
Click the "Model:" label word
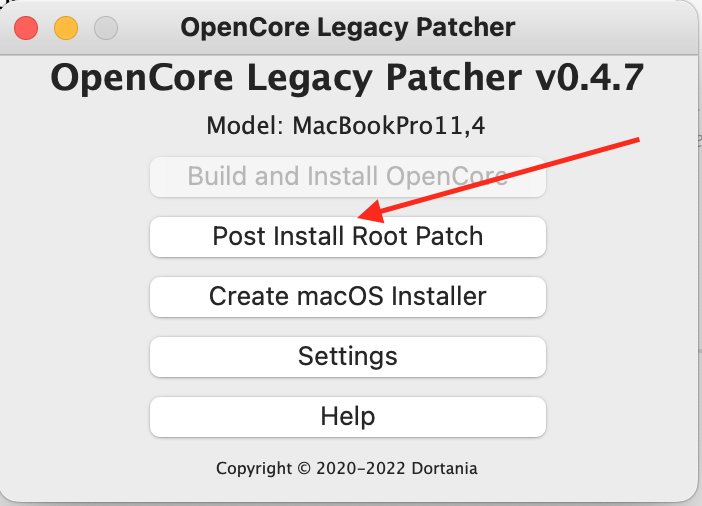coord(245,126)
